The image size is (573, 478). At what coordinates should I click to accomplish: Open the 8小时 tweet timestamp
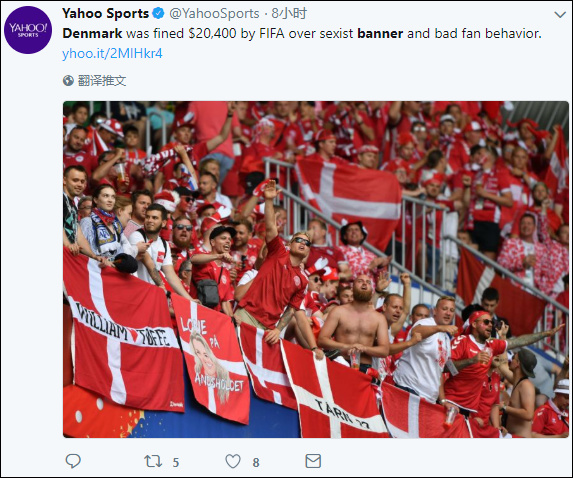(289, 14)
